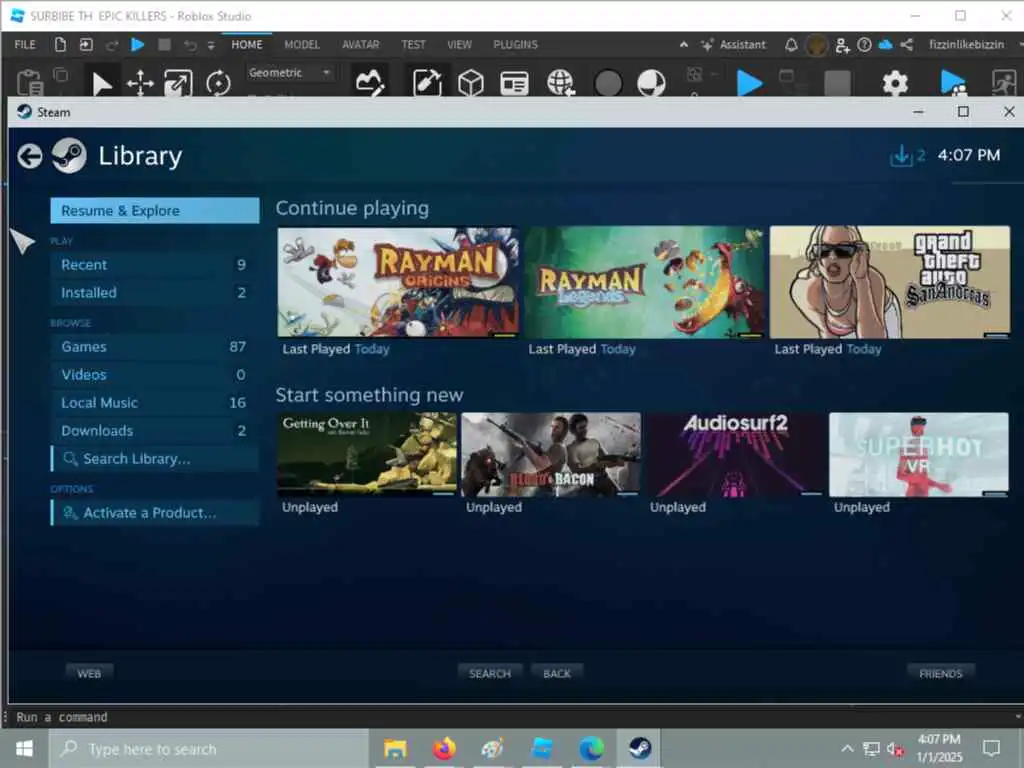Open the Assistant button in Studio

click(733, 44)
